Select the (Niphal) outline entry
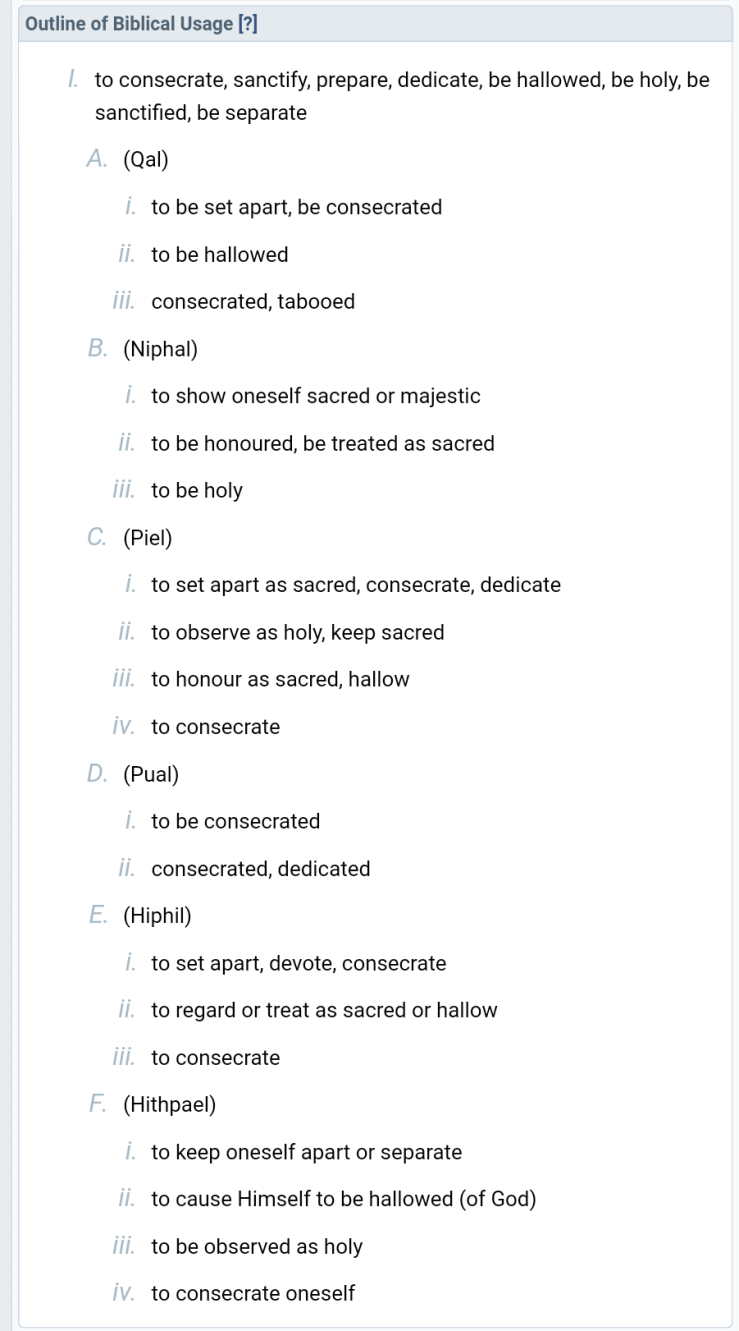Screen dimensions: 739x1331 160,349
